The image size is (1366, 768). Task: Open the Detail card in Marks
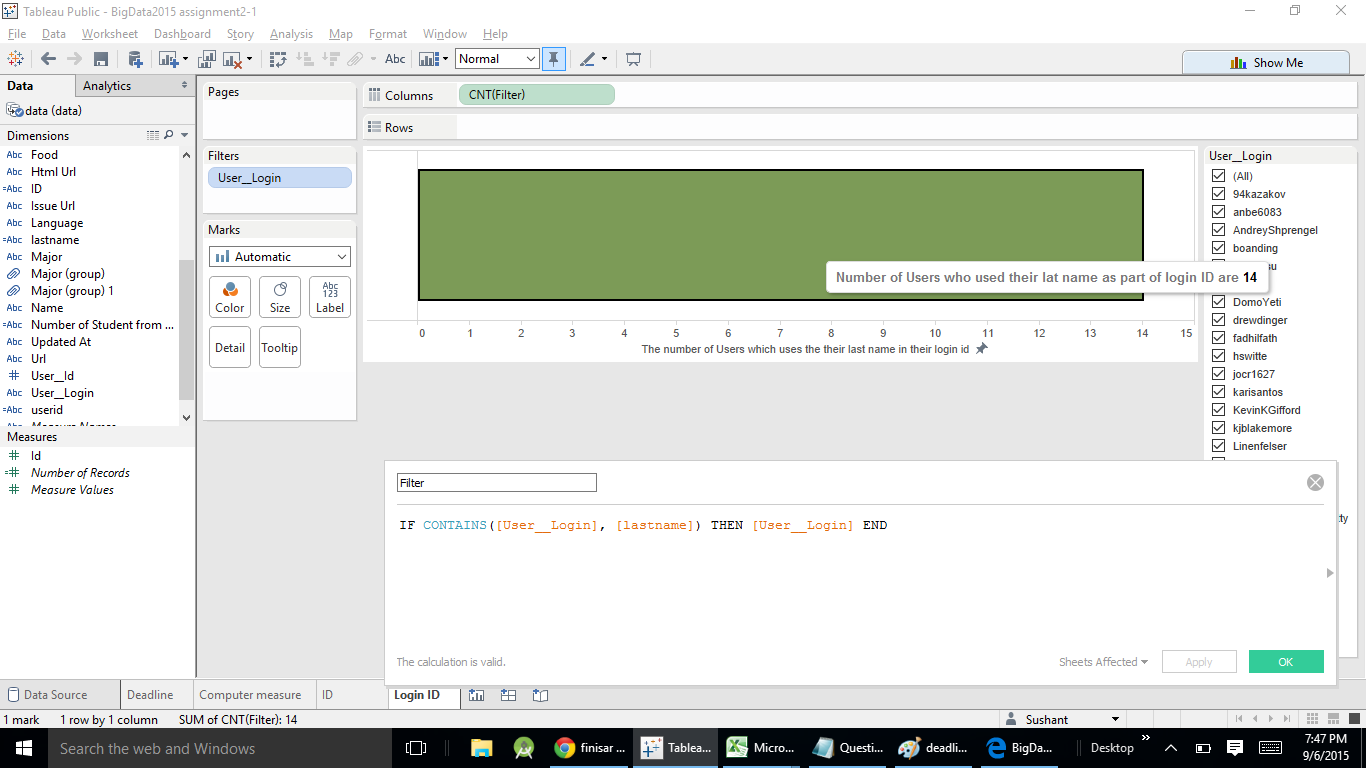pos(230,347)
